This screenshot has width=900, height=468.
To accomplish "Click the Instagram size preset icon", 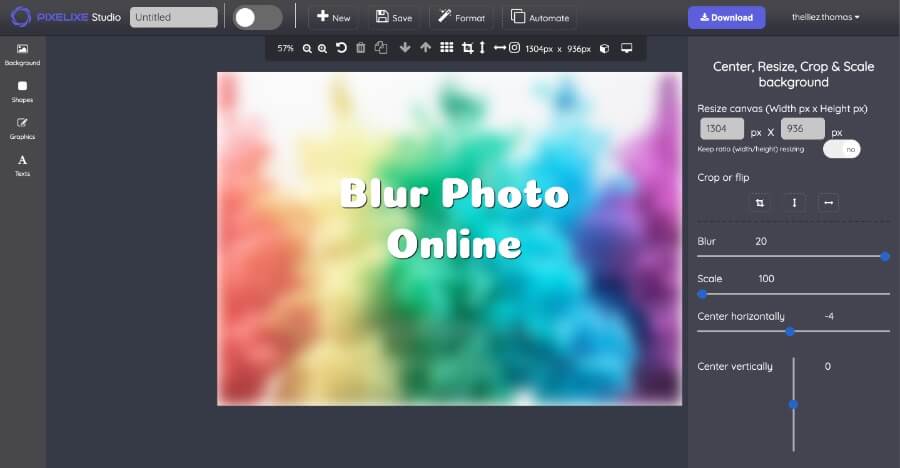I will coord(514,48).
